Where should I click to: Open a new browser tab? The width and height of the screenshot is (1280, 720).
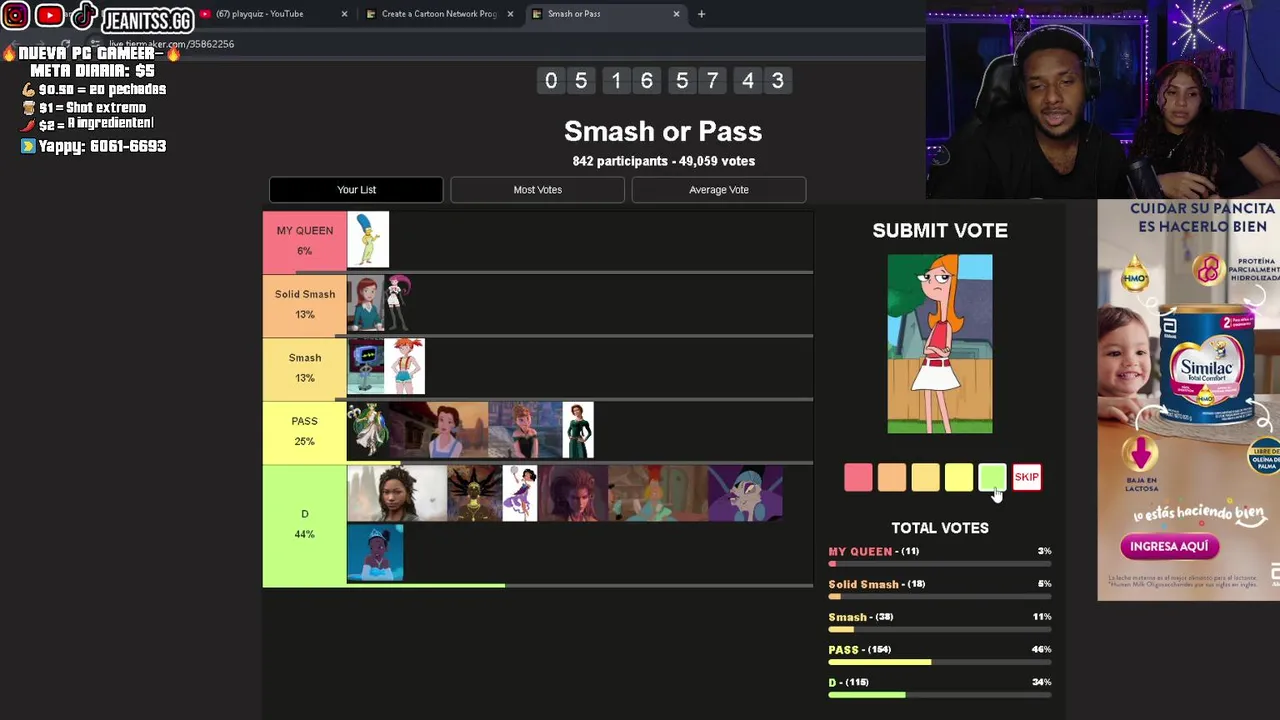[701, 14]
